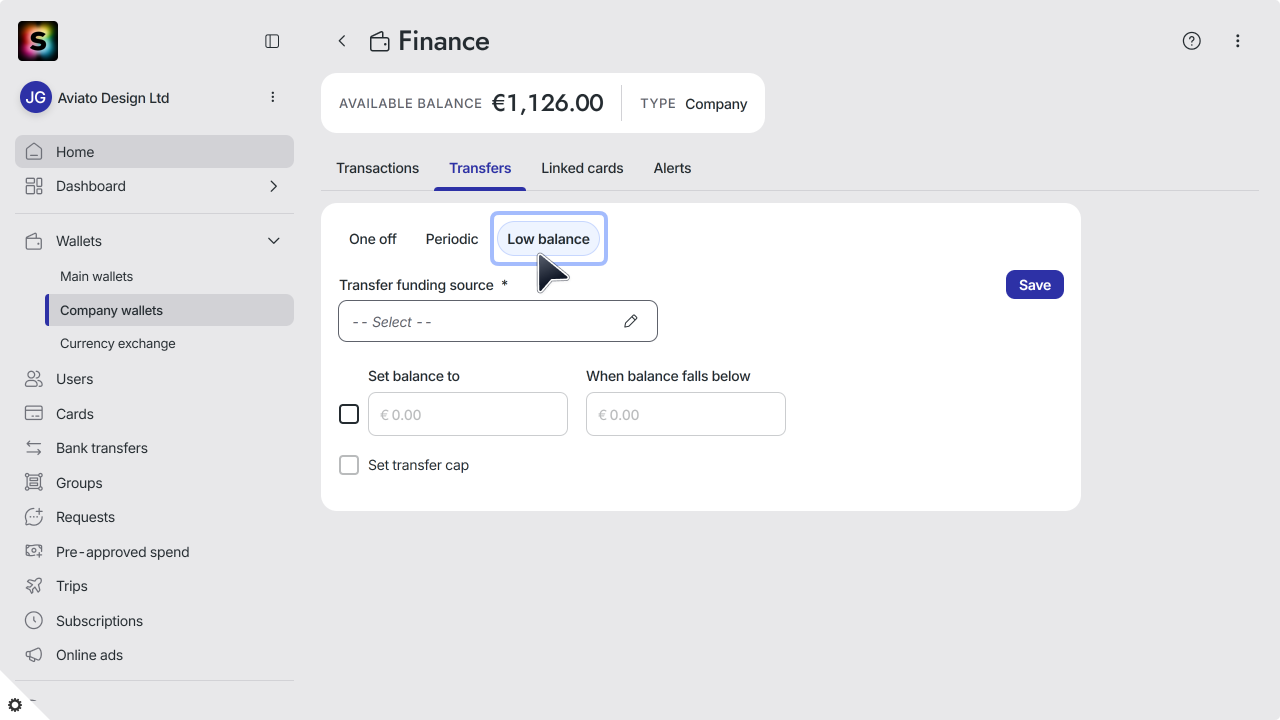This screenshot has height=720, width=1280.
Task: Click the Home sidebar icon
Action: pyautogui.click(x=34, y=152)
